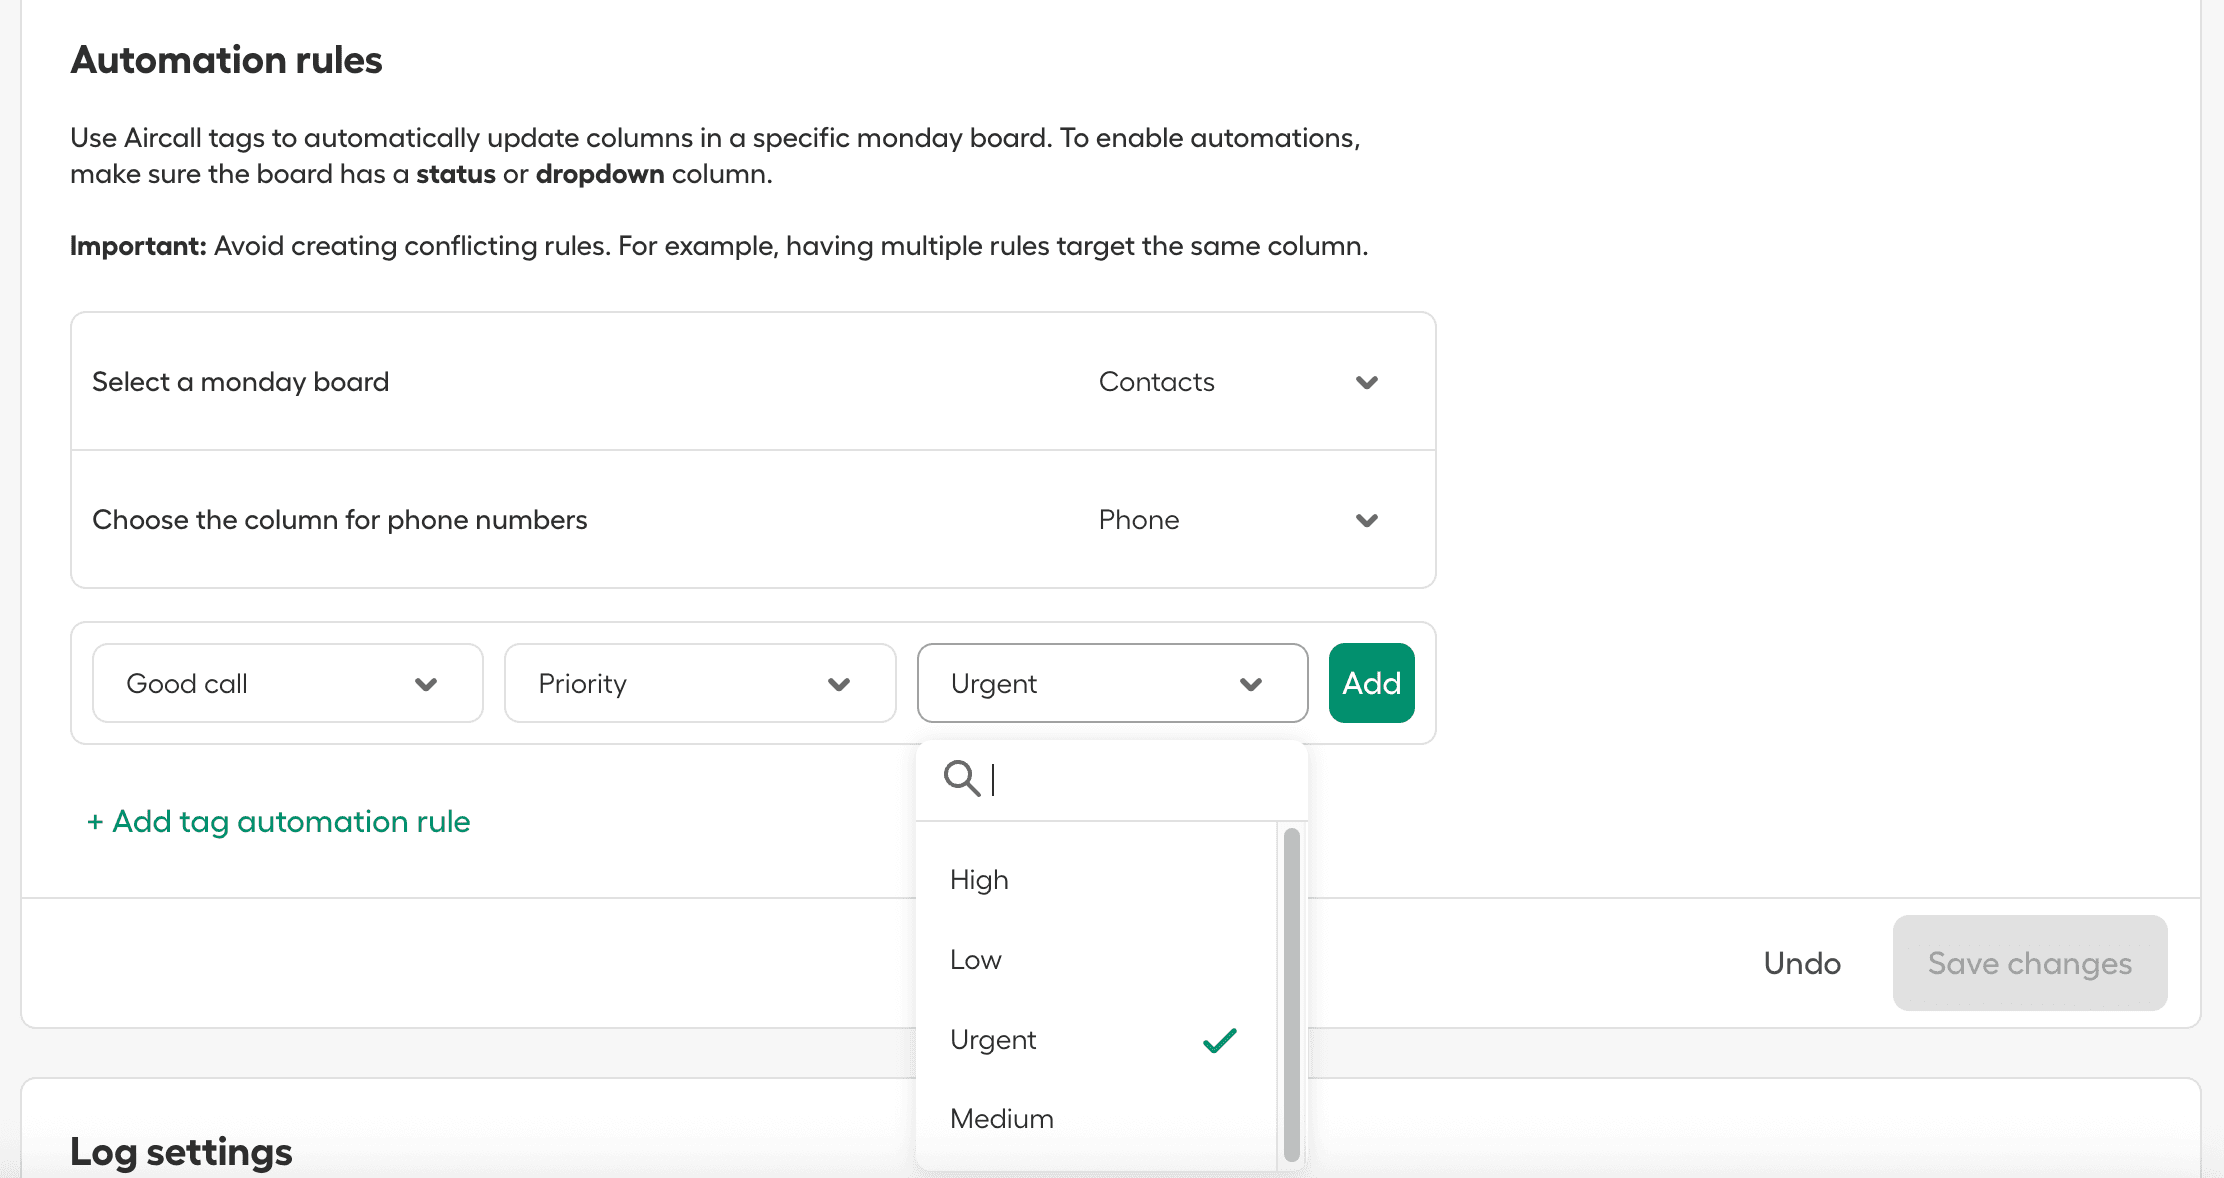Image resolution: width=2224 pixels, height=1178 pixels.
Task: Select High from the options list
Action: [x=980, y=880]
